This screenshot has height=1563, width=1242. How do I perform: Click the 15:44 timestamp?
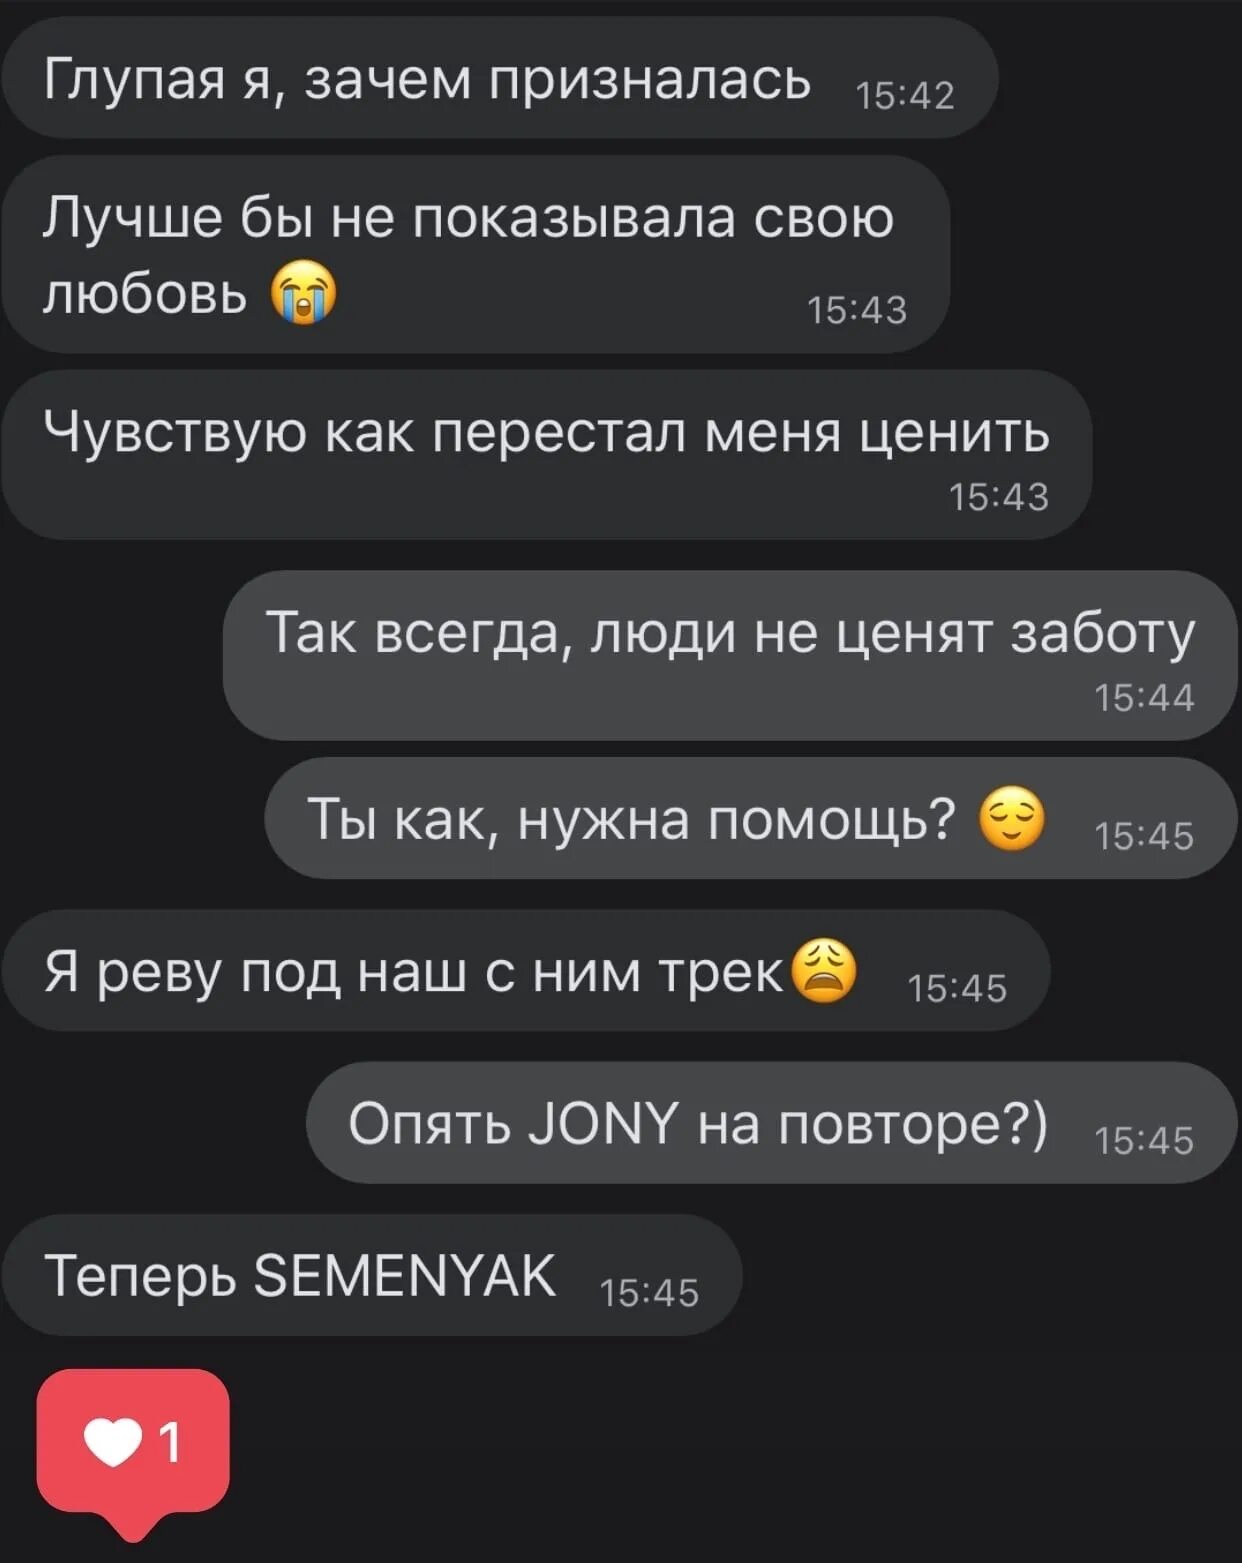coord(1144,698)
